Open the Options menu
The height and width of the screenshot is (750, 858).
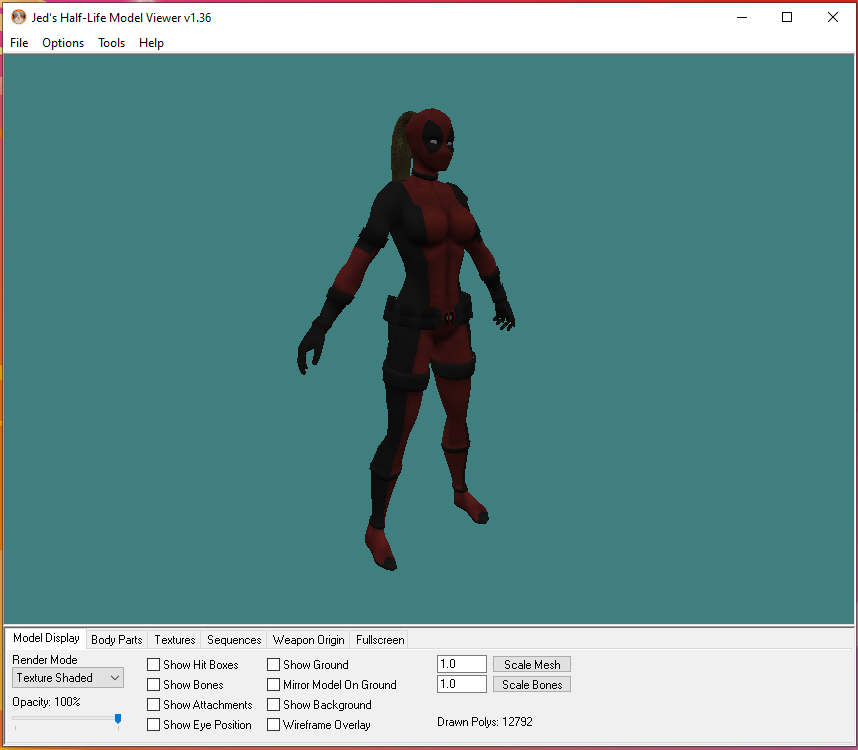63,43
